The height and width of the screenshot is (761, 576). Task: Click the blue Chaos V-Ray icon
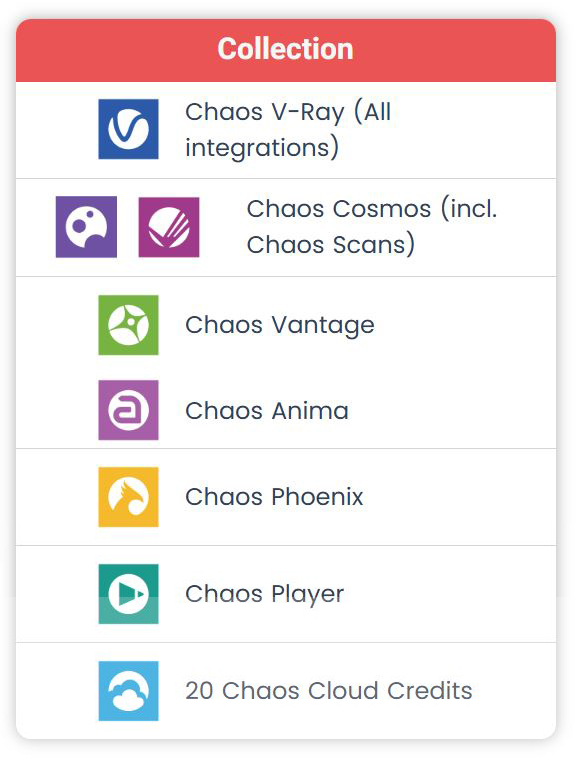(x=128, y=129)
